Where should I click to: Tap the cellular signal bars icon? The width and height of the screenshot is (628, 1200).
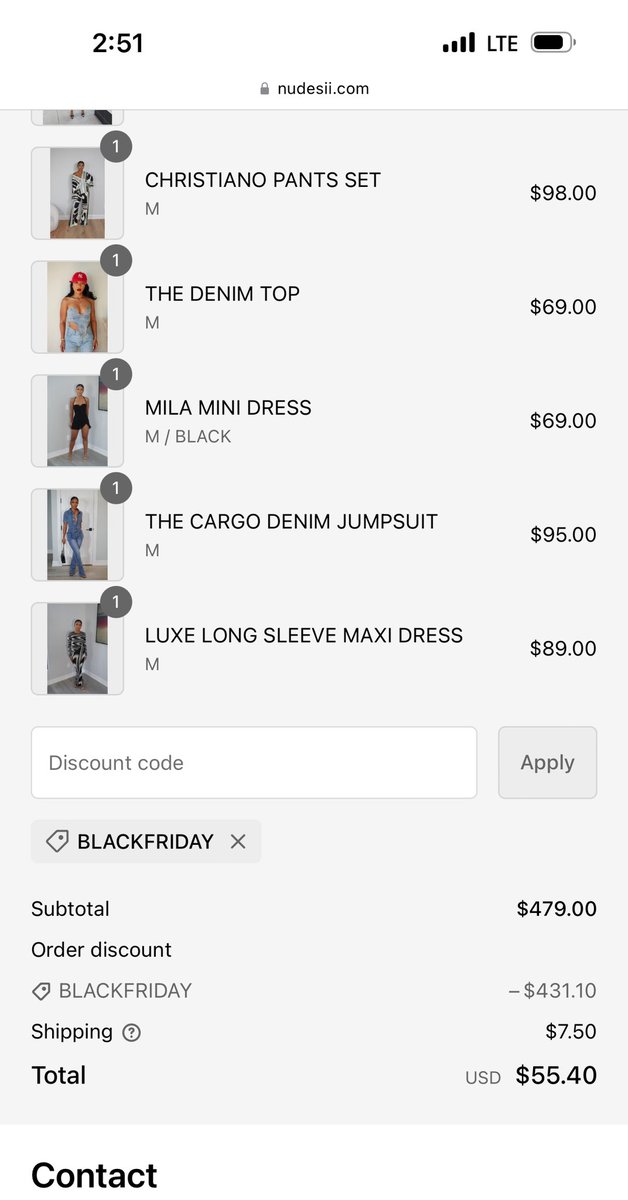point(459,43)
